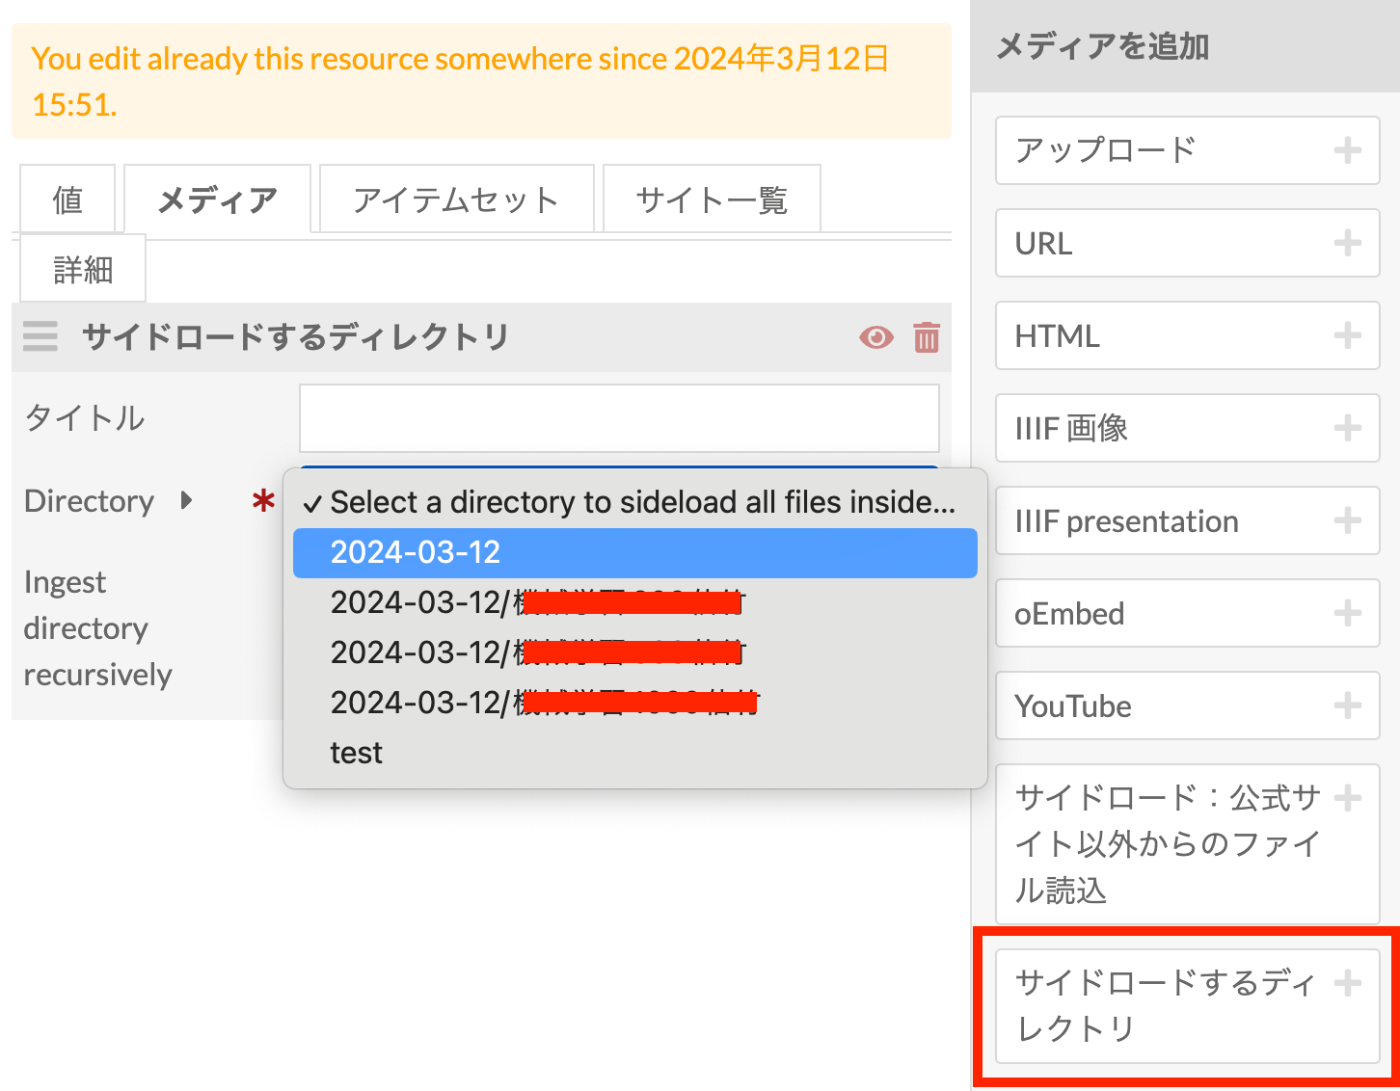Click the plus icon on URL

[1347, 243]
